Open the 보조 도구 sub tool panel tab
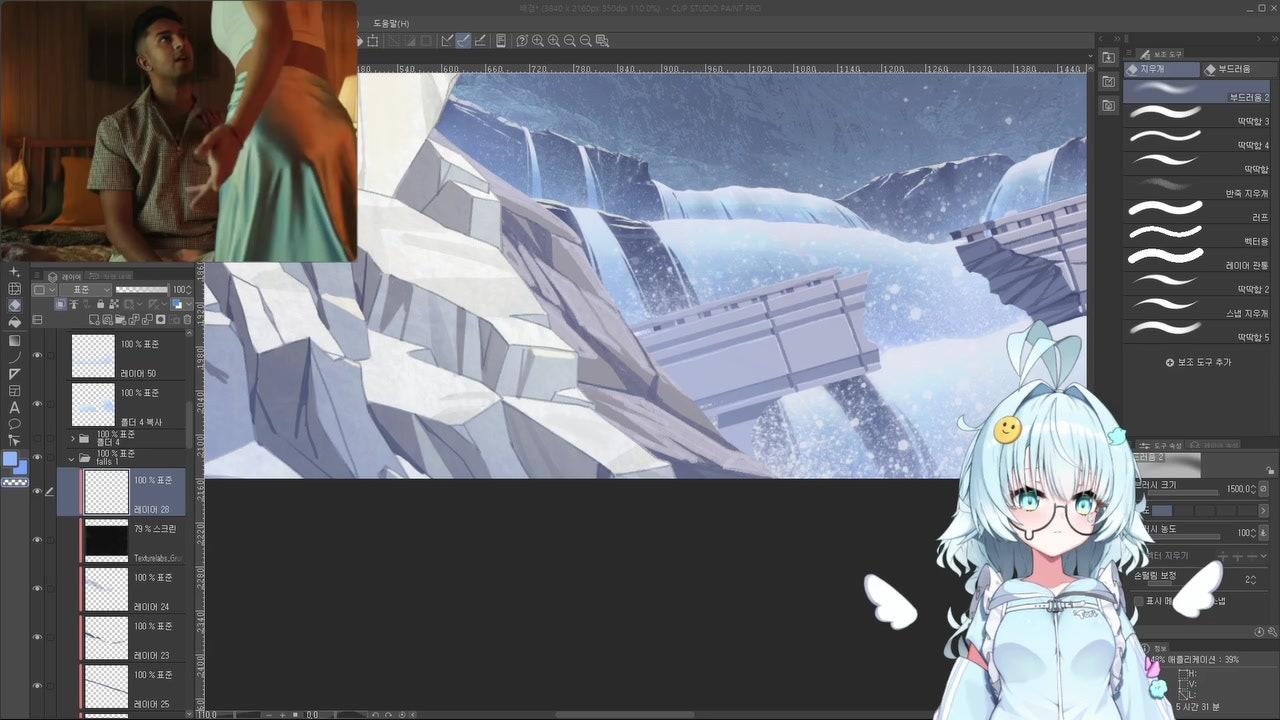1280x720 pixels. [1163, 54]
